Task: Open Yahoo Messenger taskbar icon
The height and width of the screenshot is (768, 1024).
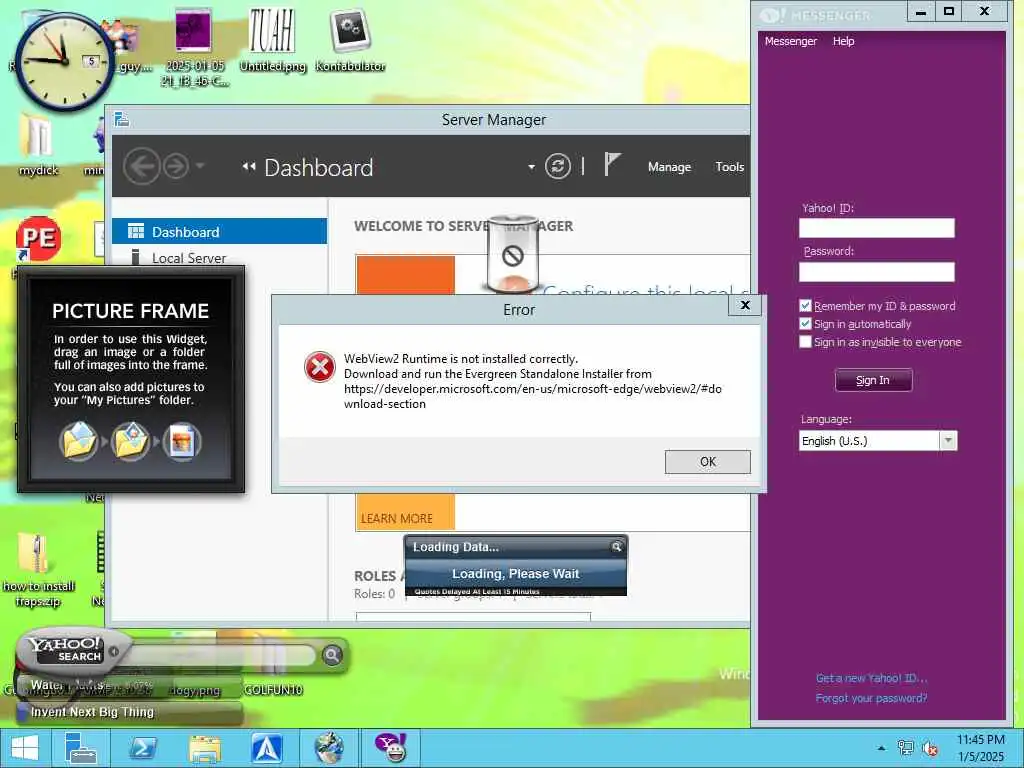Action: (391, 748)
